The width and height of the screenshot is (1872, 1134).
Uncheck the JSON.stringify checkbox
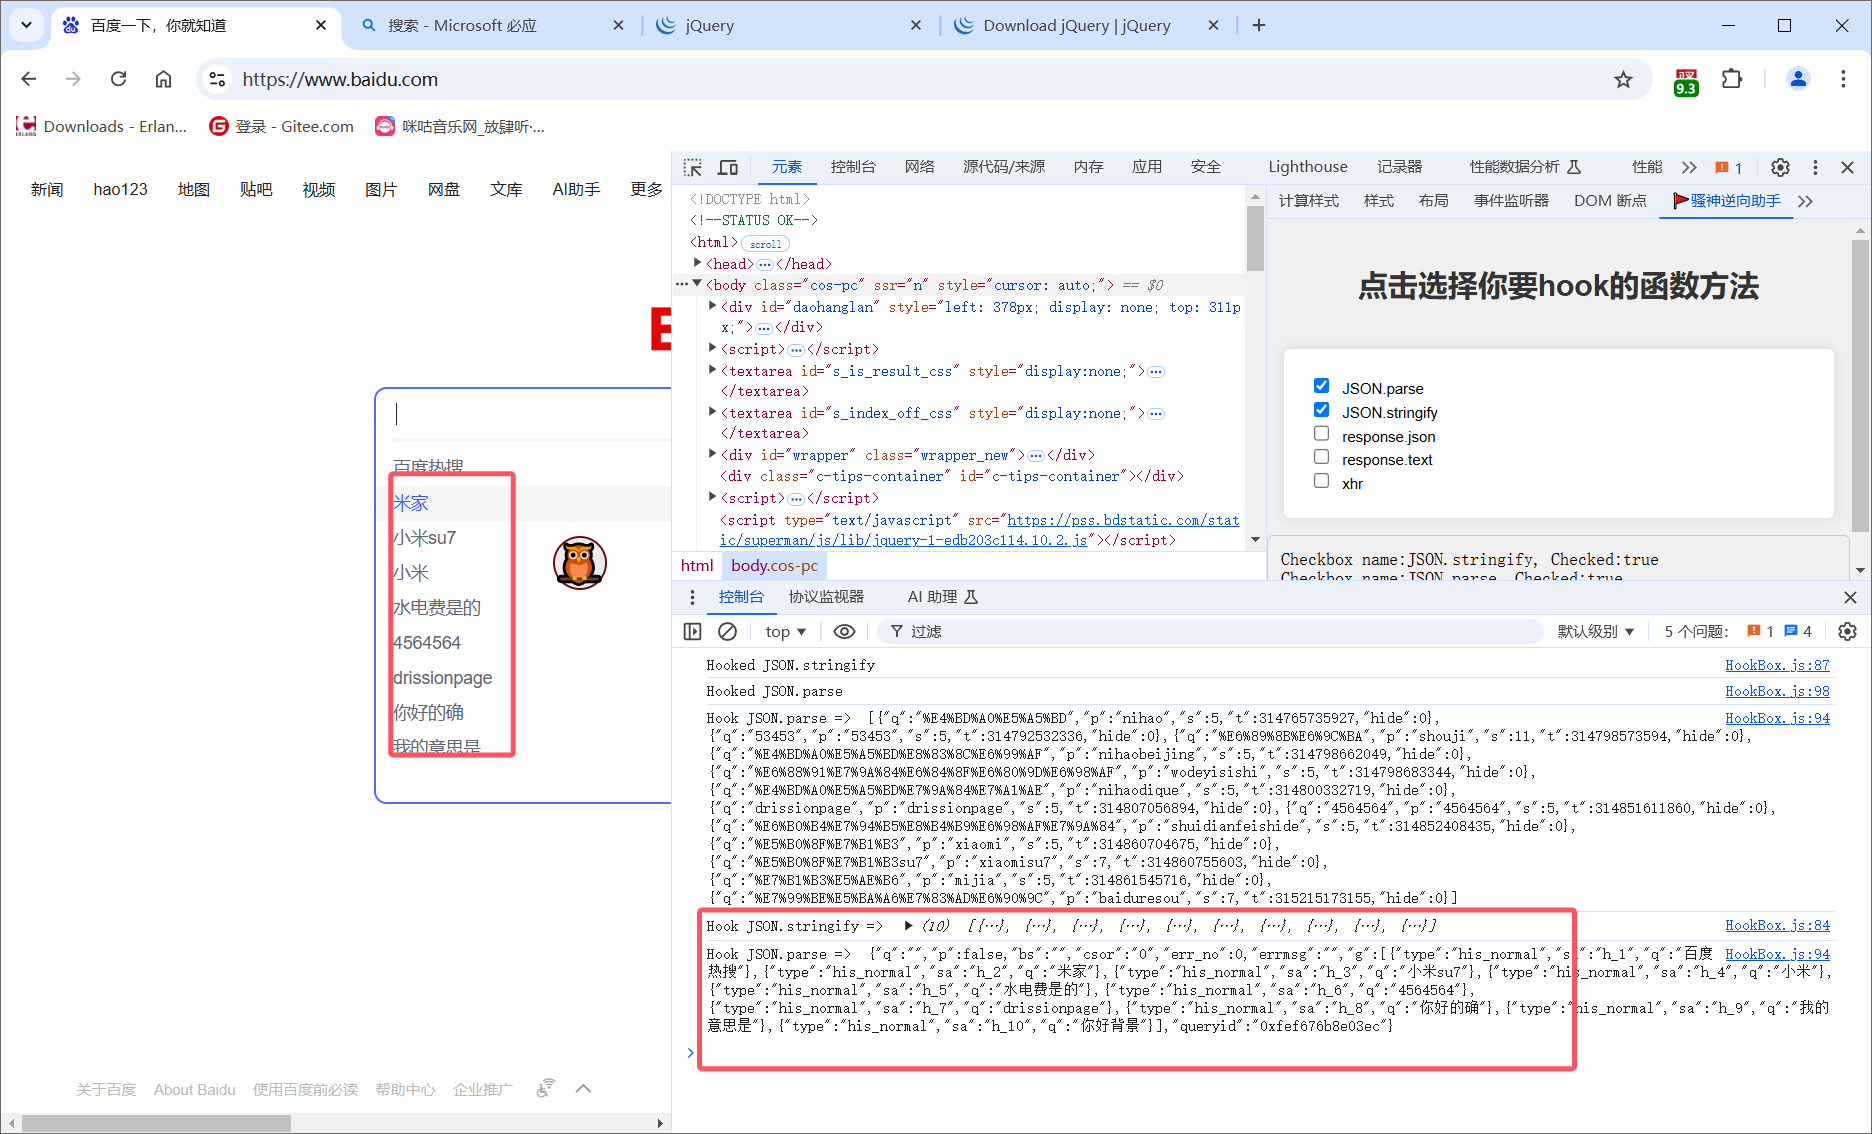coord(1321,410)
